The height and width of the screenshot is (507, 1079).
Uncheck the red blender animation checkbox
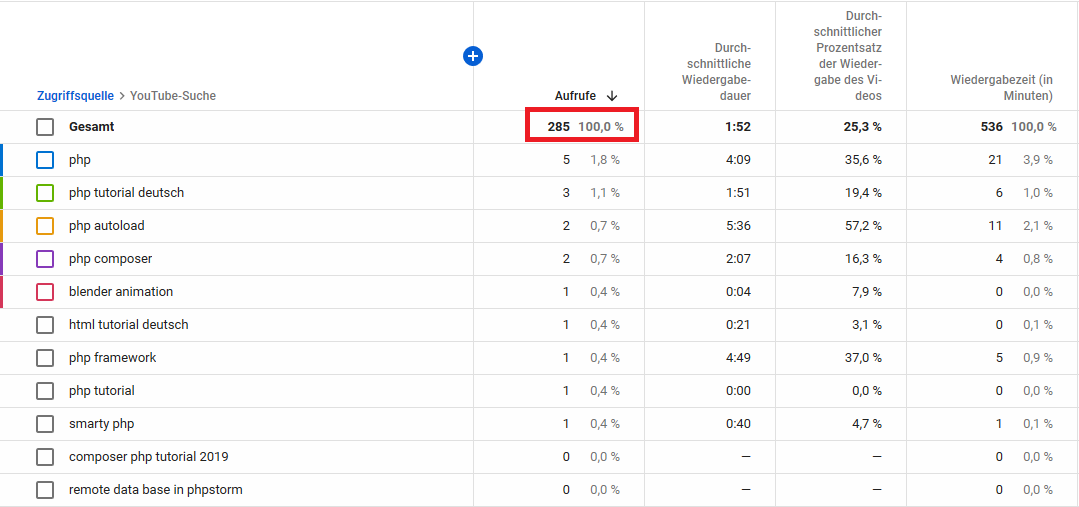point(45,292)
